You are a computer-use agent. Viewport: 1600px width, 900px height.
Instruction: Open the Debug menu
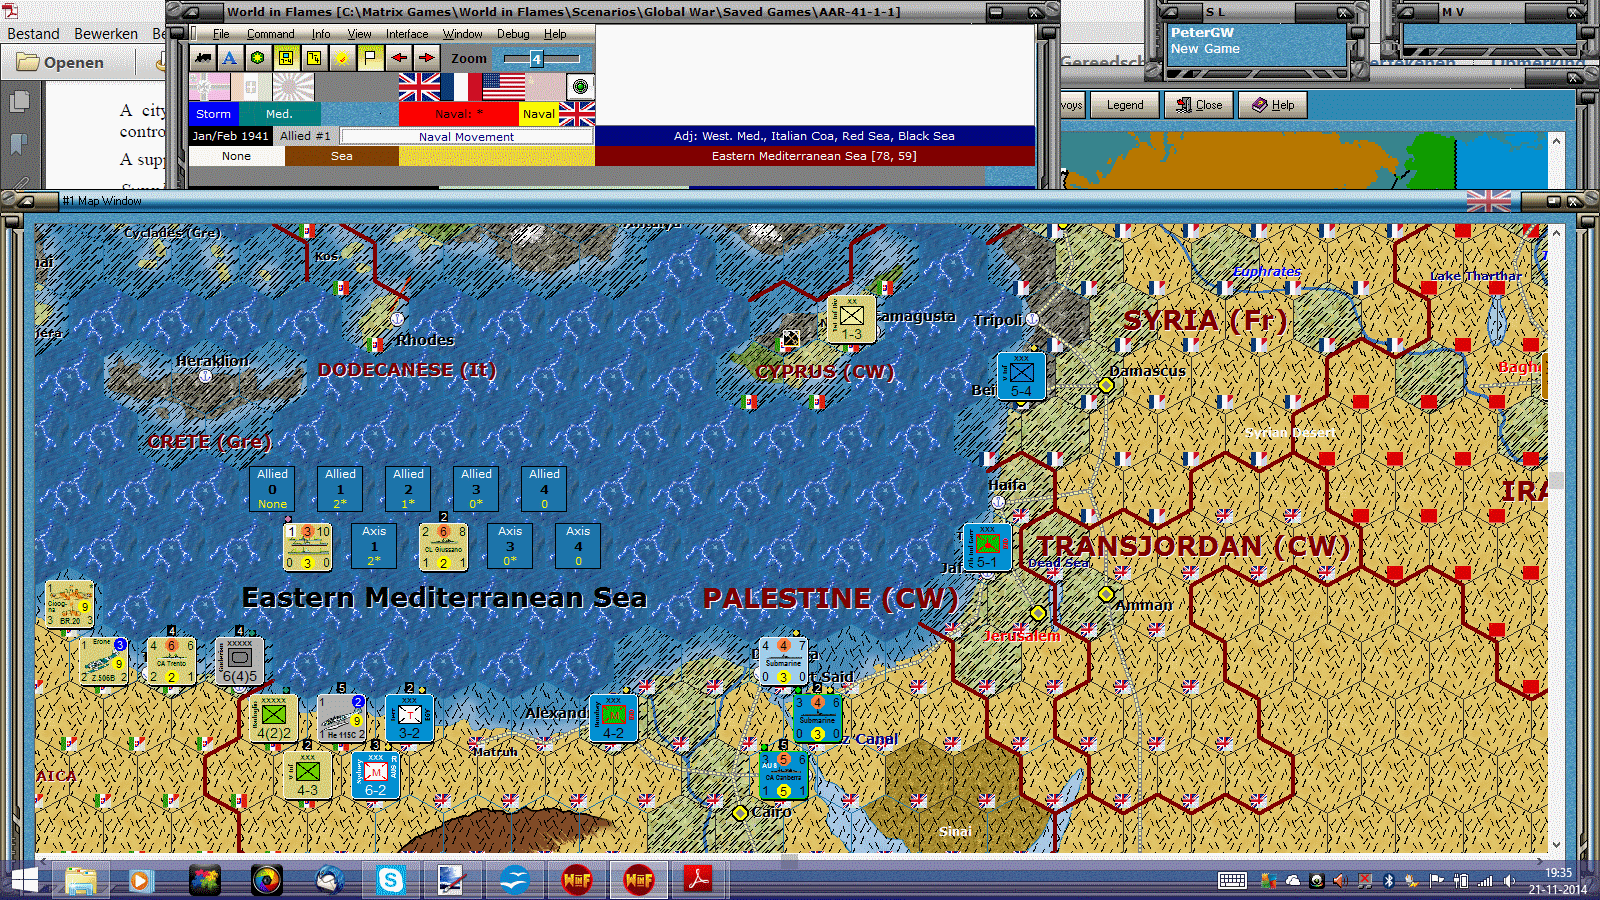[x=513, y=34]
